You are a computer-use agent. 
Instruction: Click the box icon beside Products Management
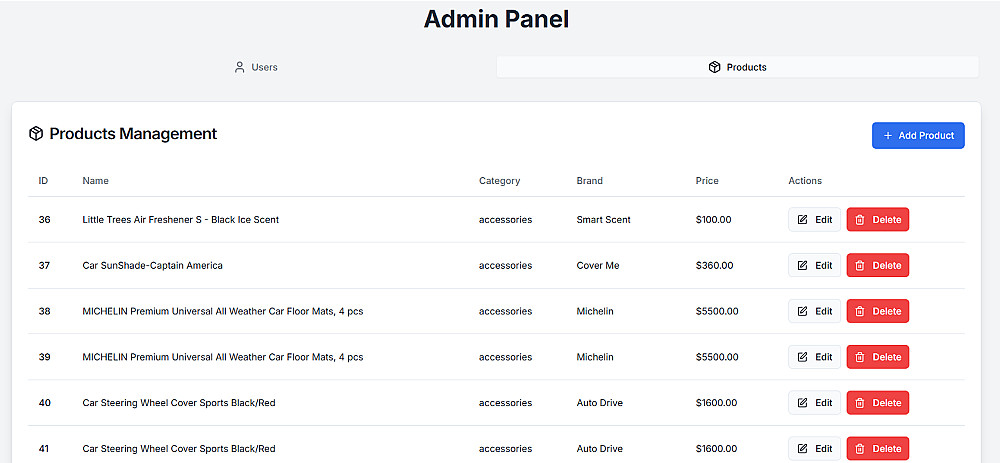[36, 134]
